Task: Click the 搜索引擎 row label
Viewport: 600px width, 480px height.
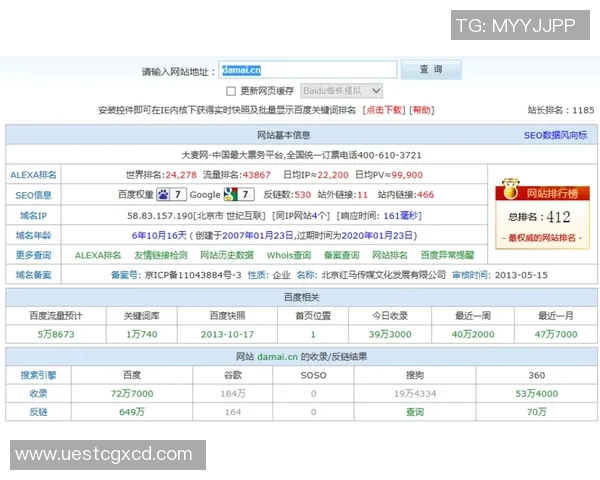Action: pos(38,375)
